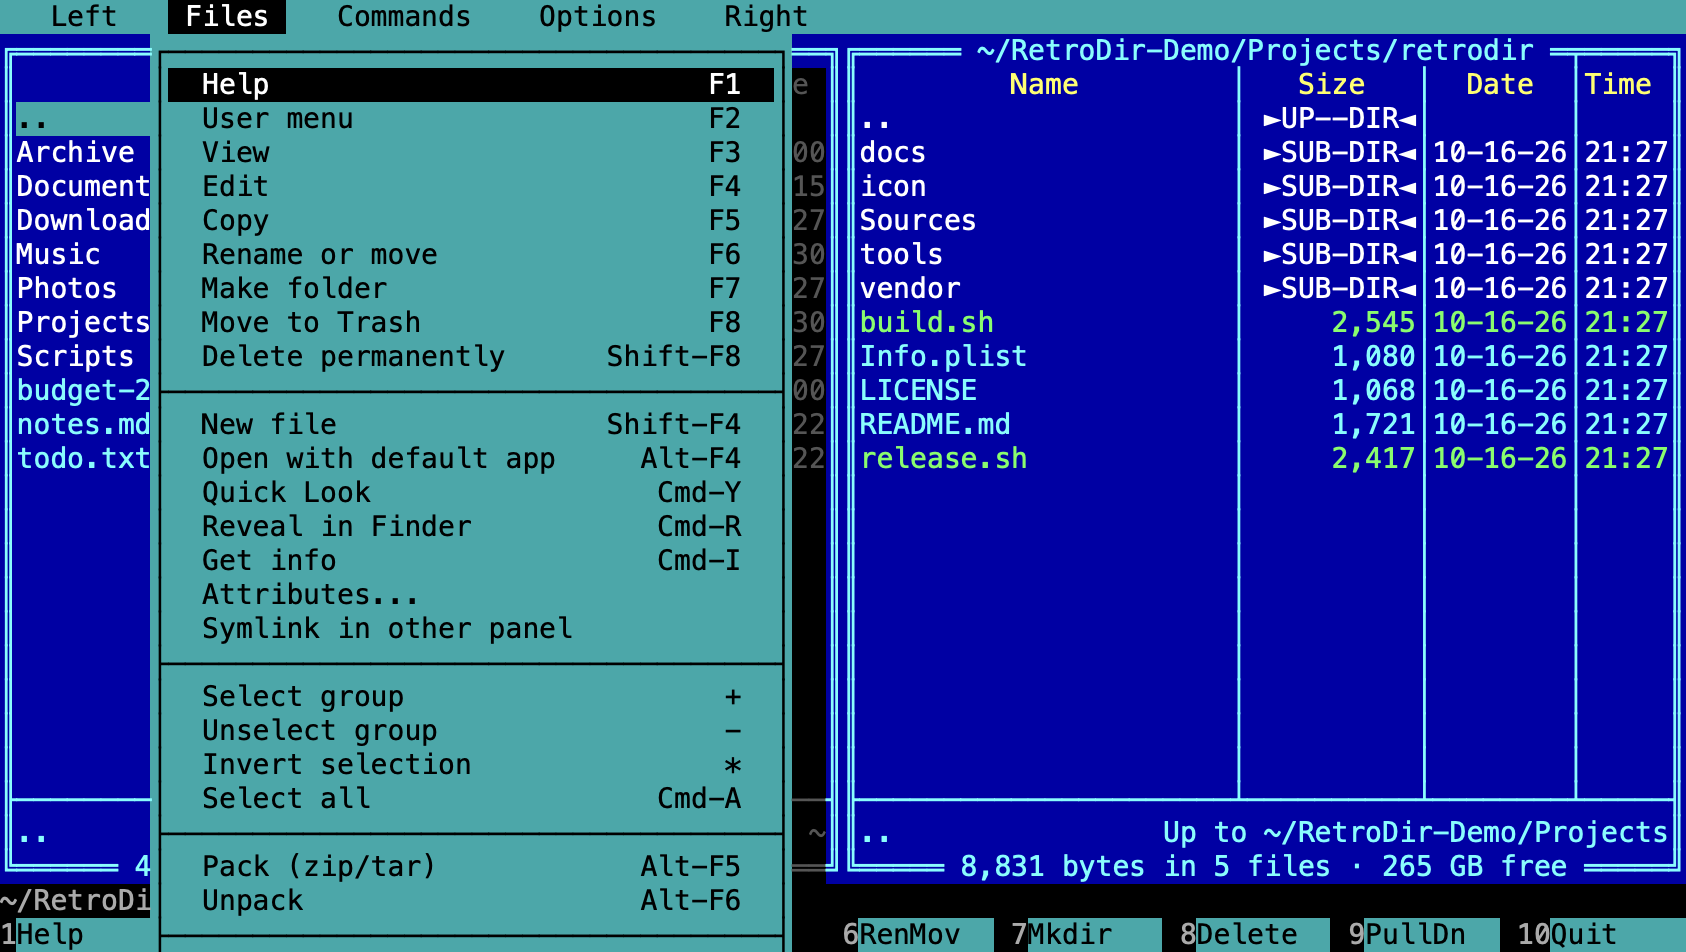Open the Attributes... menu entry
The height and width of the screenshot is (952, 1686).
(x=471, y=595)
